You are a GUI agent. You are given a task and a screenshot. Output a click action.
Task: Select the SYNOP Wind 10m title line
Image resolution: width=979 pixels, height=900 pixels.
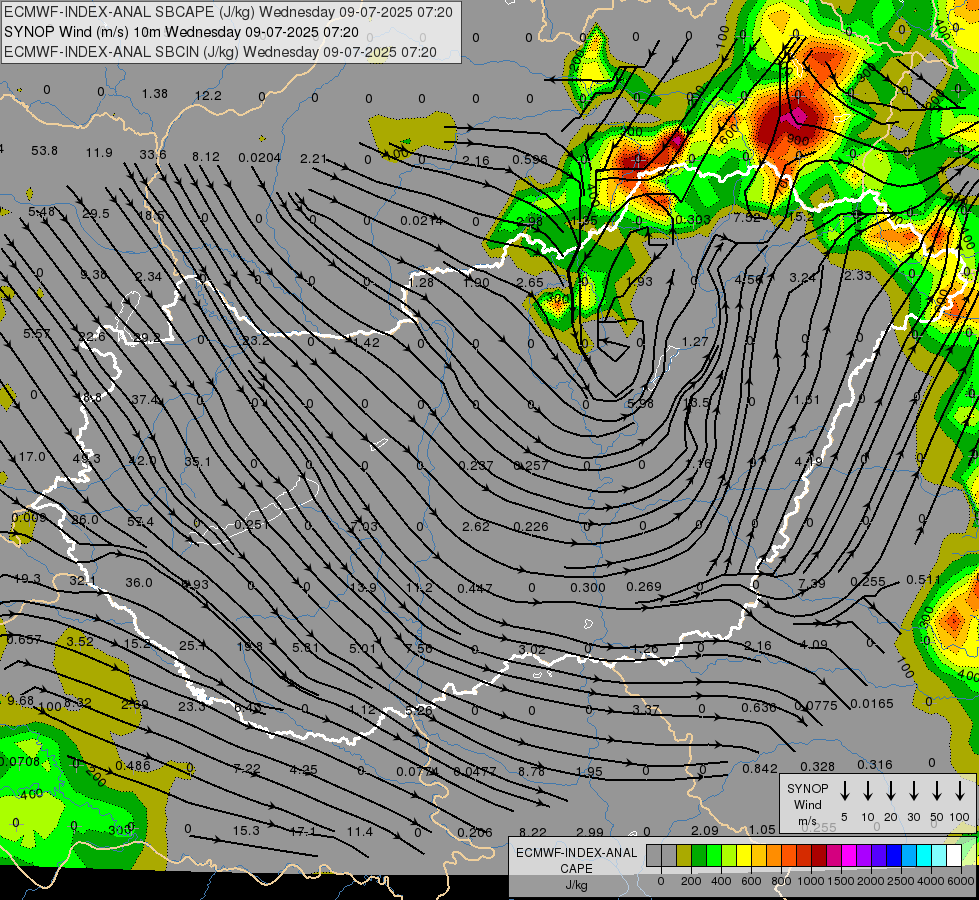[181, 32]
